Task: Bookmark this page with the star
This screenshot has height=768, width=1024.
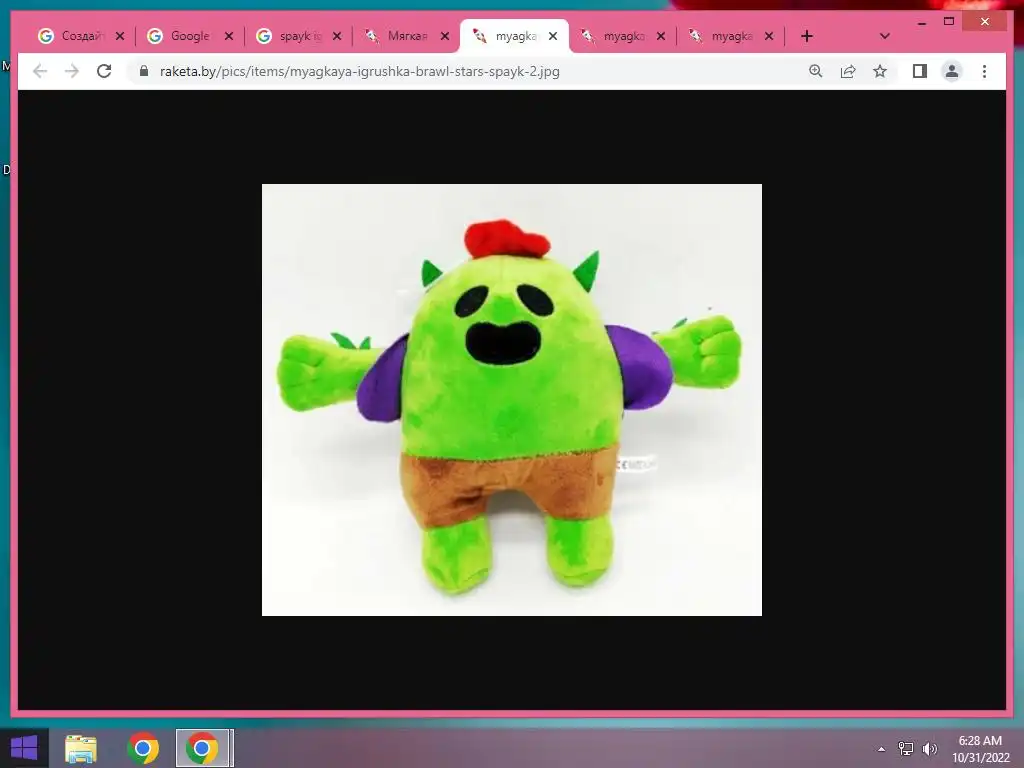Action: [880, 71]
